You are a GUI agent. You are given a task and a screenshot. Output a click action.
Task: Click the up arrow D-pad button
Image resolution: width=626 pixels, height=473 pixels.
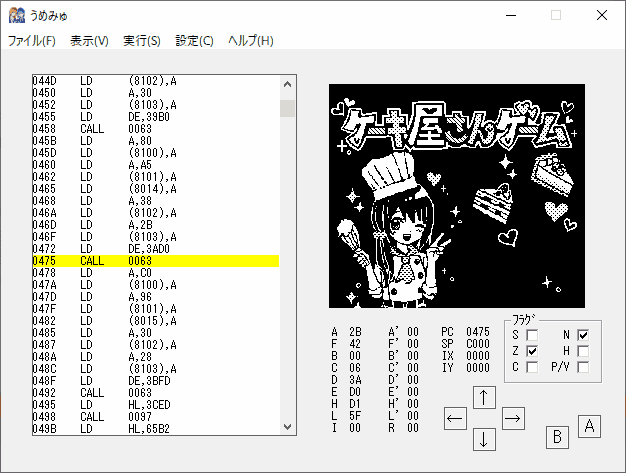pos(484,397)
